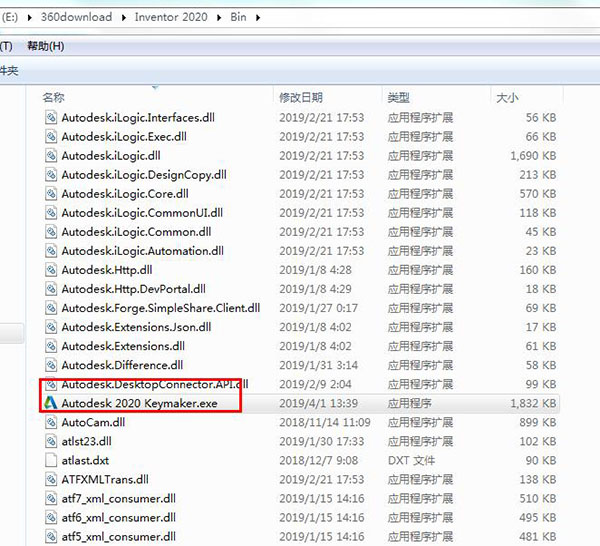This screenshot has width=600, height=546.
Task: Select the atlast.dxt file icon
Action: (x=51, y=460)
